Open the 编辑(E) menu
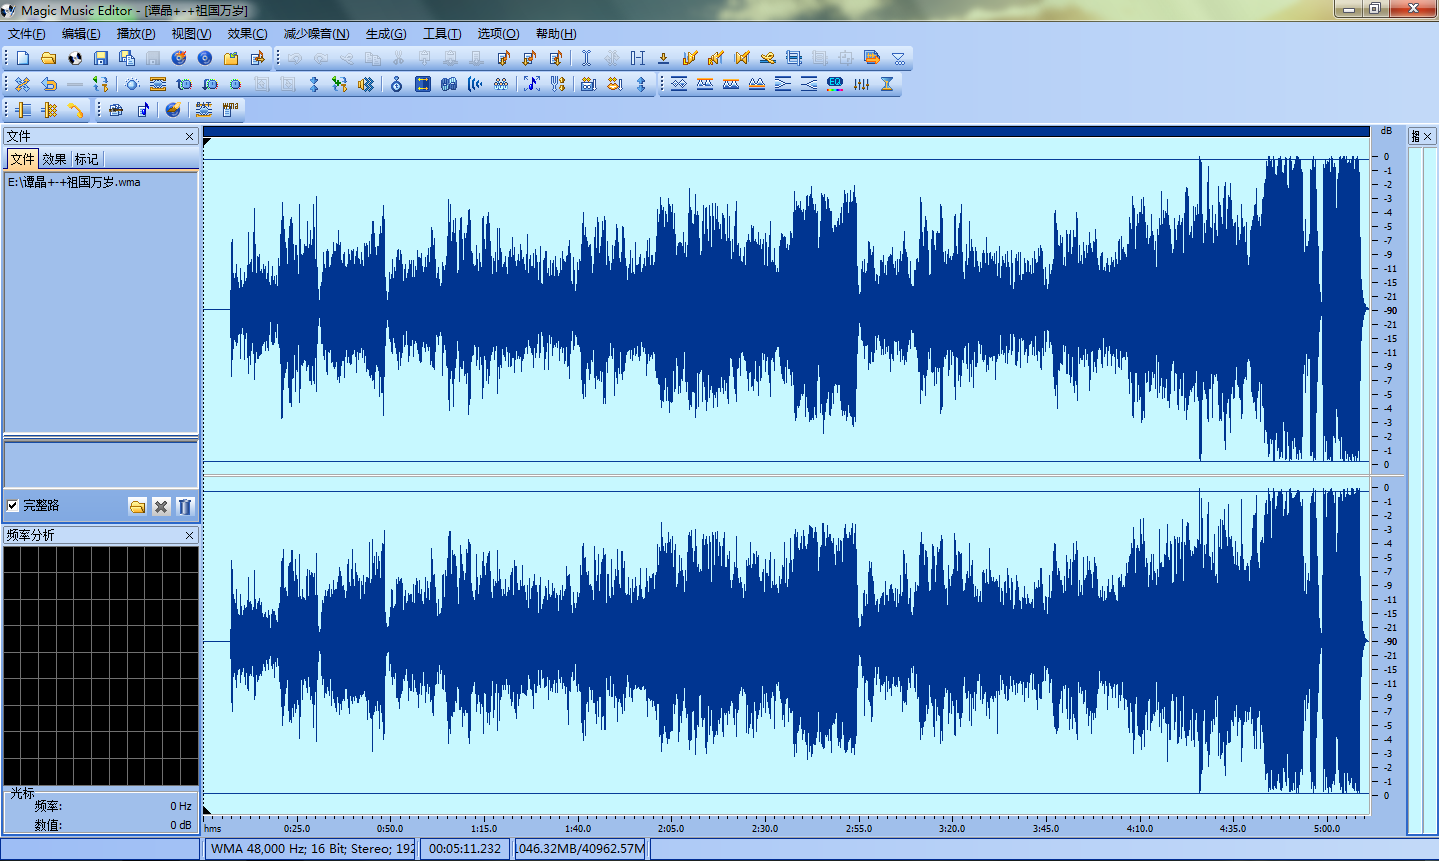 81,34
